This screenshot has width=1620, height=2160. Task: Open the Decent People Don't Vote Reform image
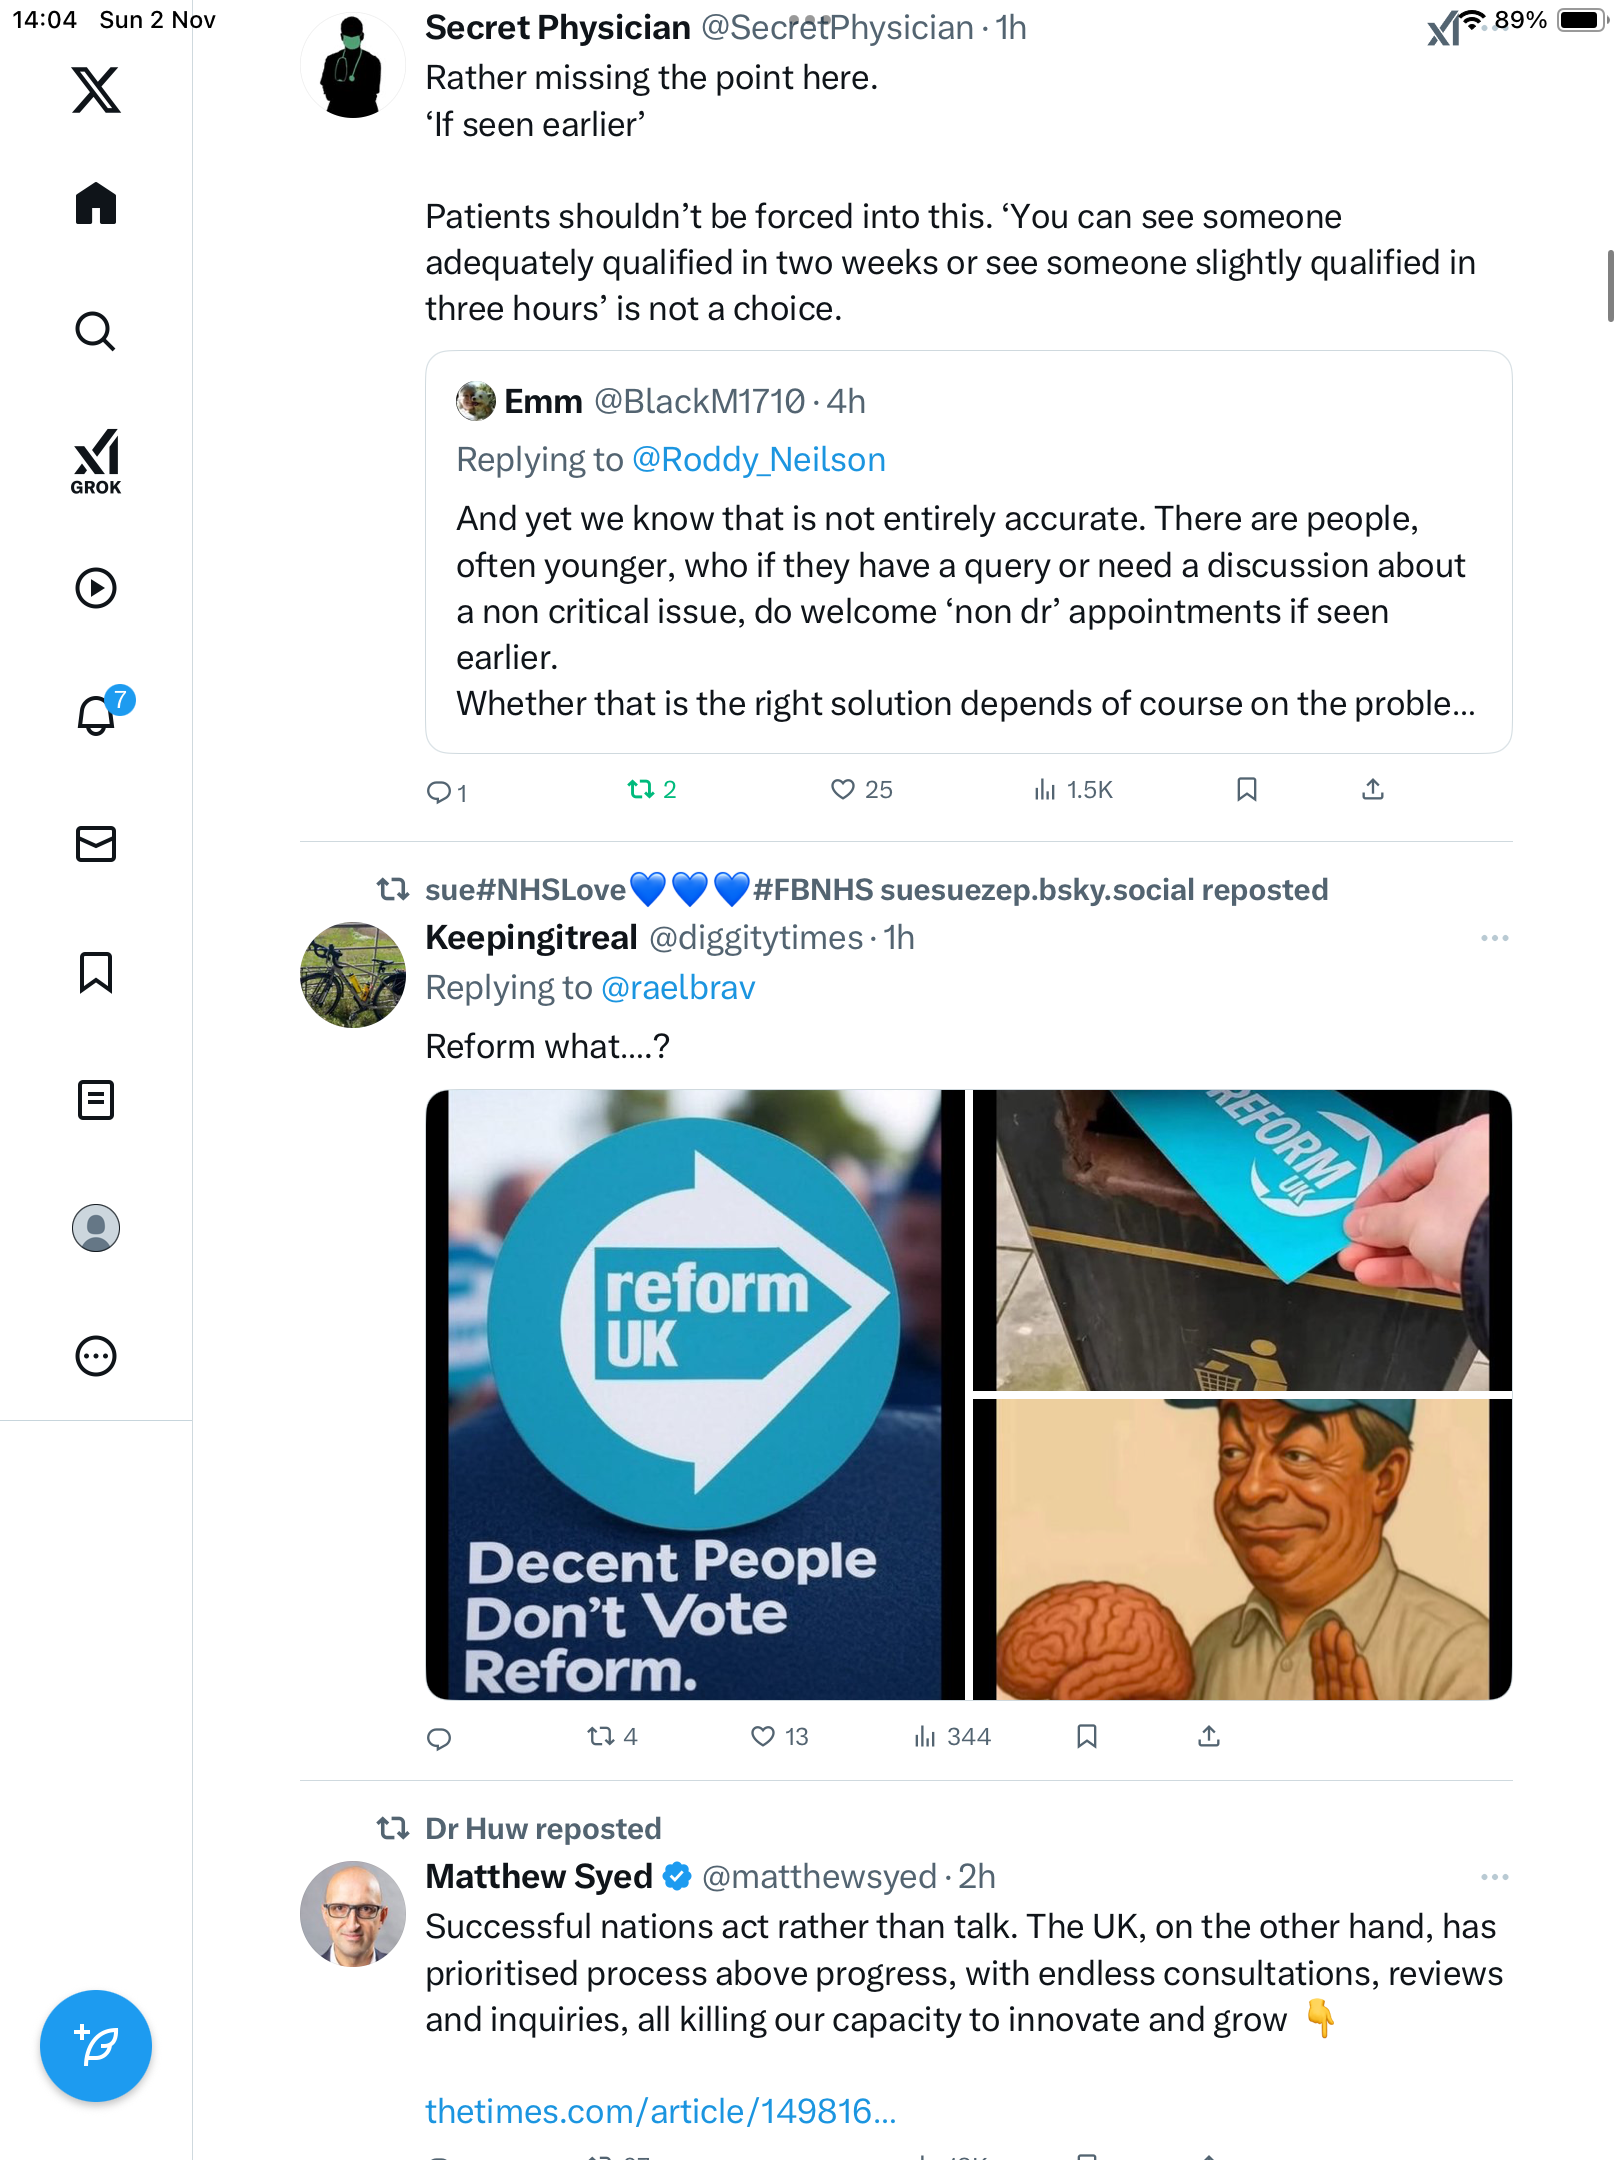coord(694,1395)
